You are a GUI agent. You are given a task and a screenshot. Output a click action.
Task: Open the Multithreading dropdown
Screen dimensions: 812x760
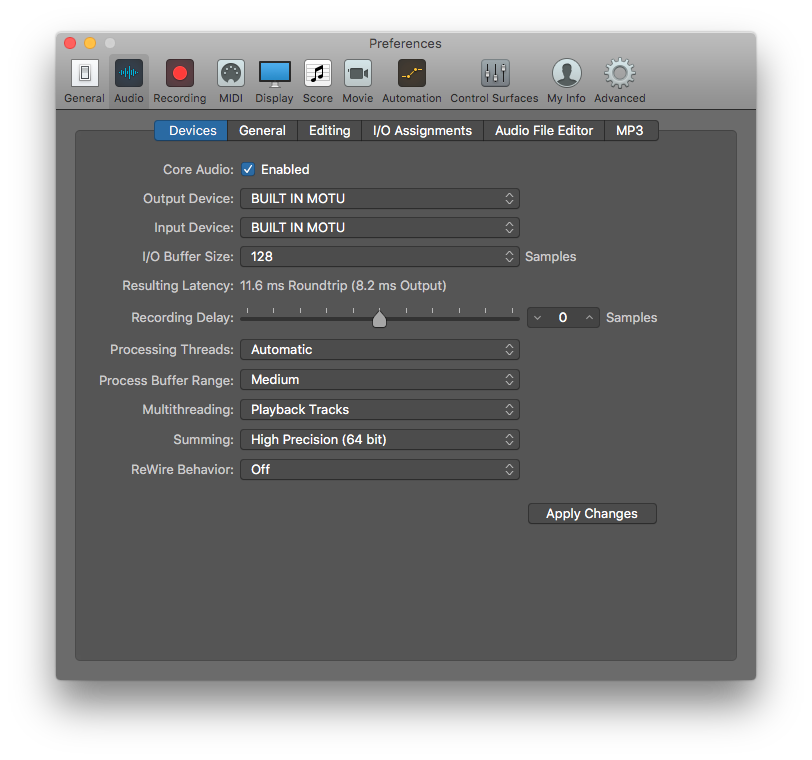[380, 410]
